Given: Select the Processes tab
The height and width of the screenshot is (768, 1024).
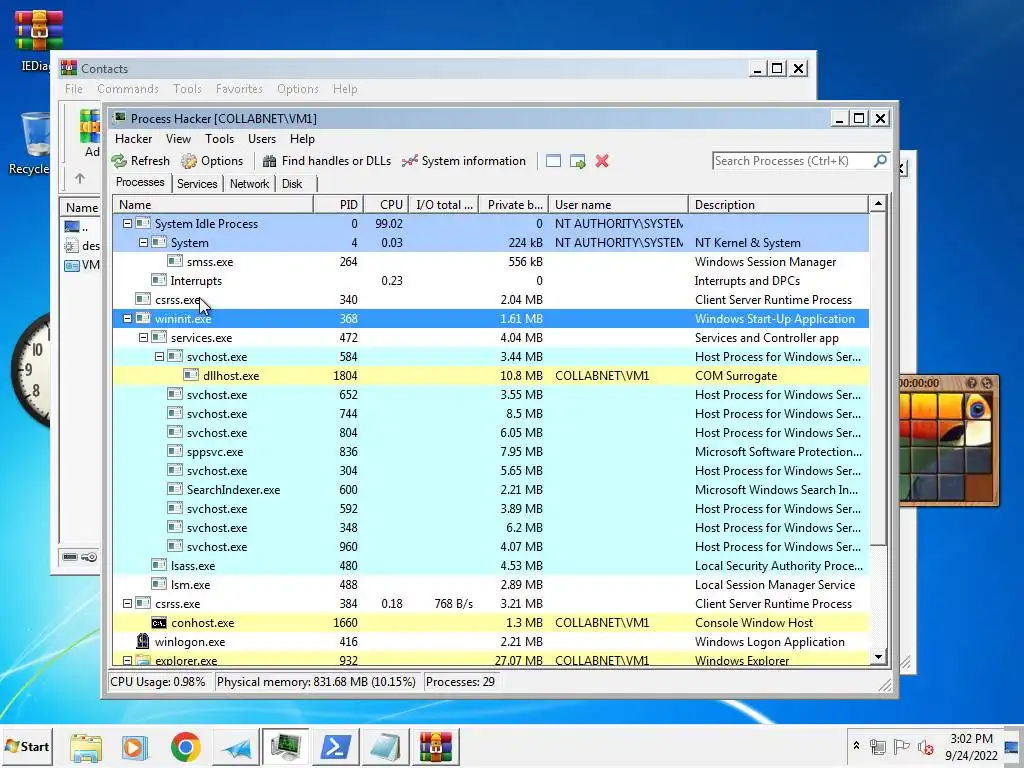Looking at the screenshot, I should [x=140, y=182].
